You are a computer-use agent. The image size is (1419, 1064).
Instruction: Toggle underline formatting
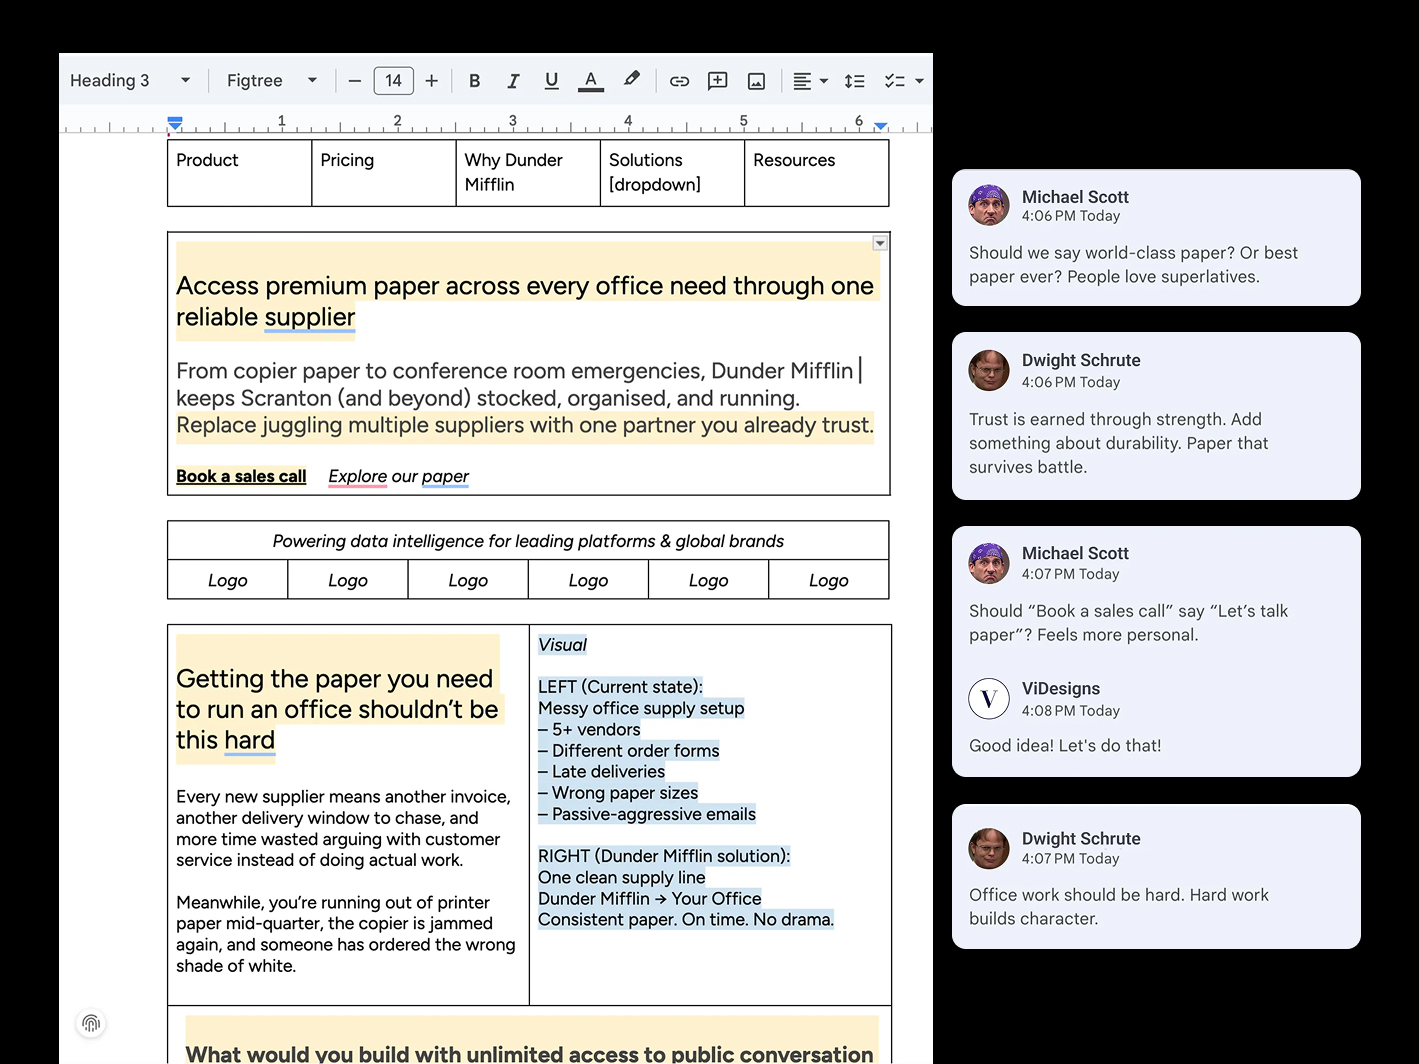pyautogui.click(x=551, y=81)
